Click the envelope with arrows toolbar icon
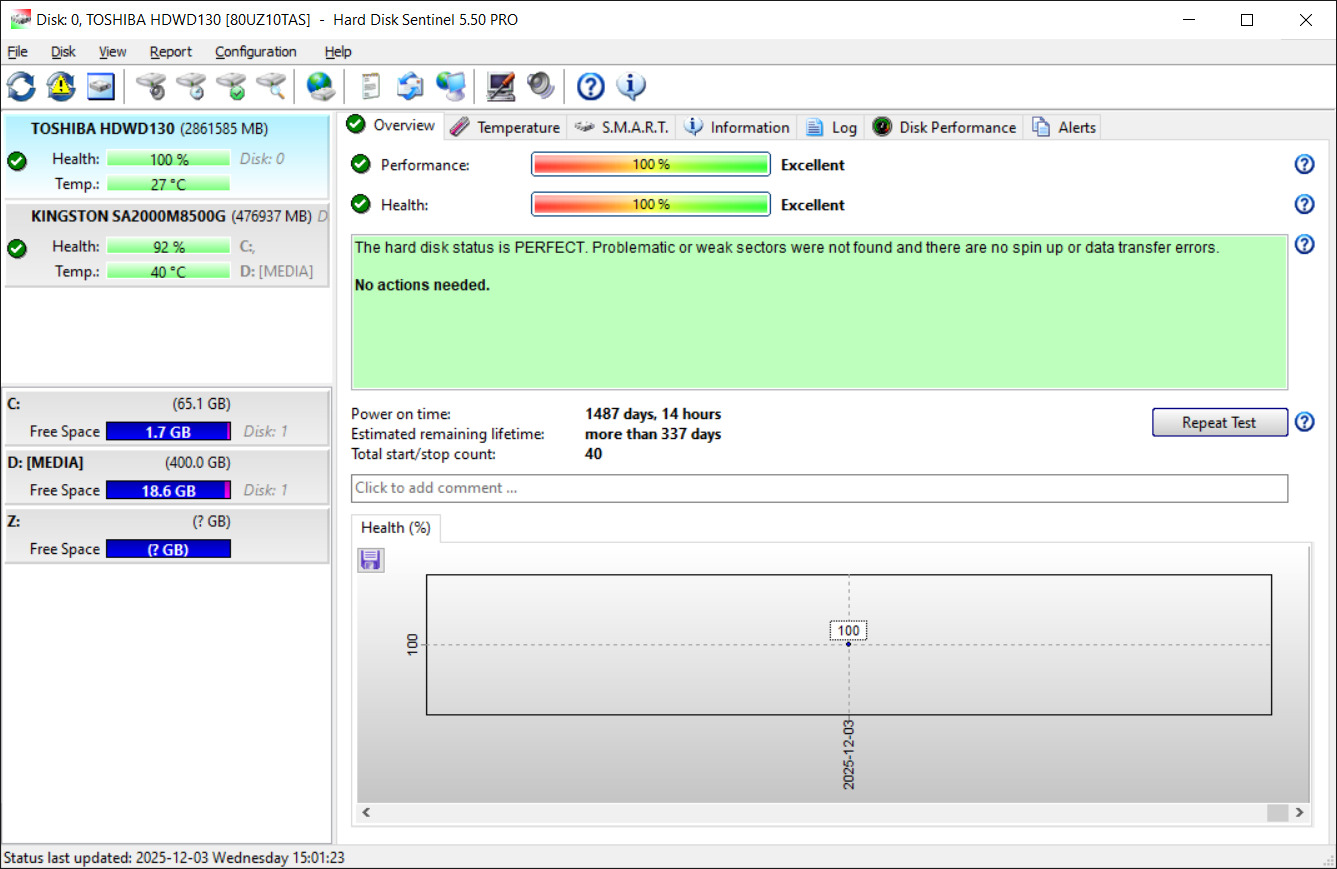The height and width of the screenshot is (869, 1337). click(410, 87)
